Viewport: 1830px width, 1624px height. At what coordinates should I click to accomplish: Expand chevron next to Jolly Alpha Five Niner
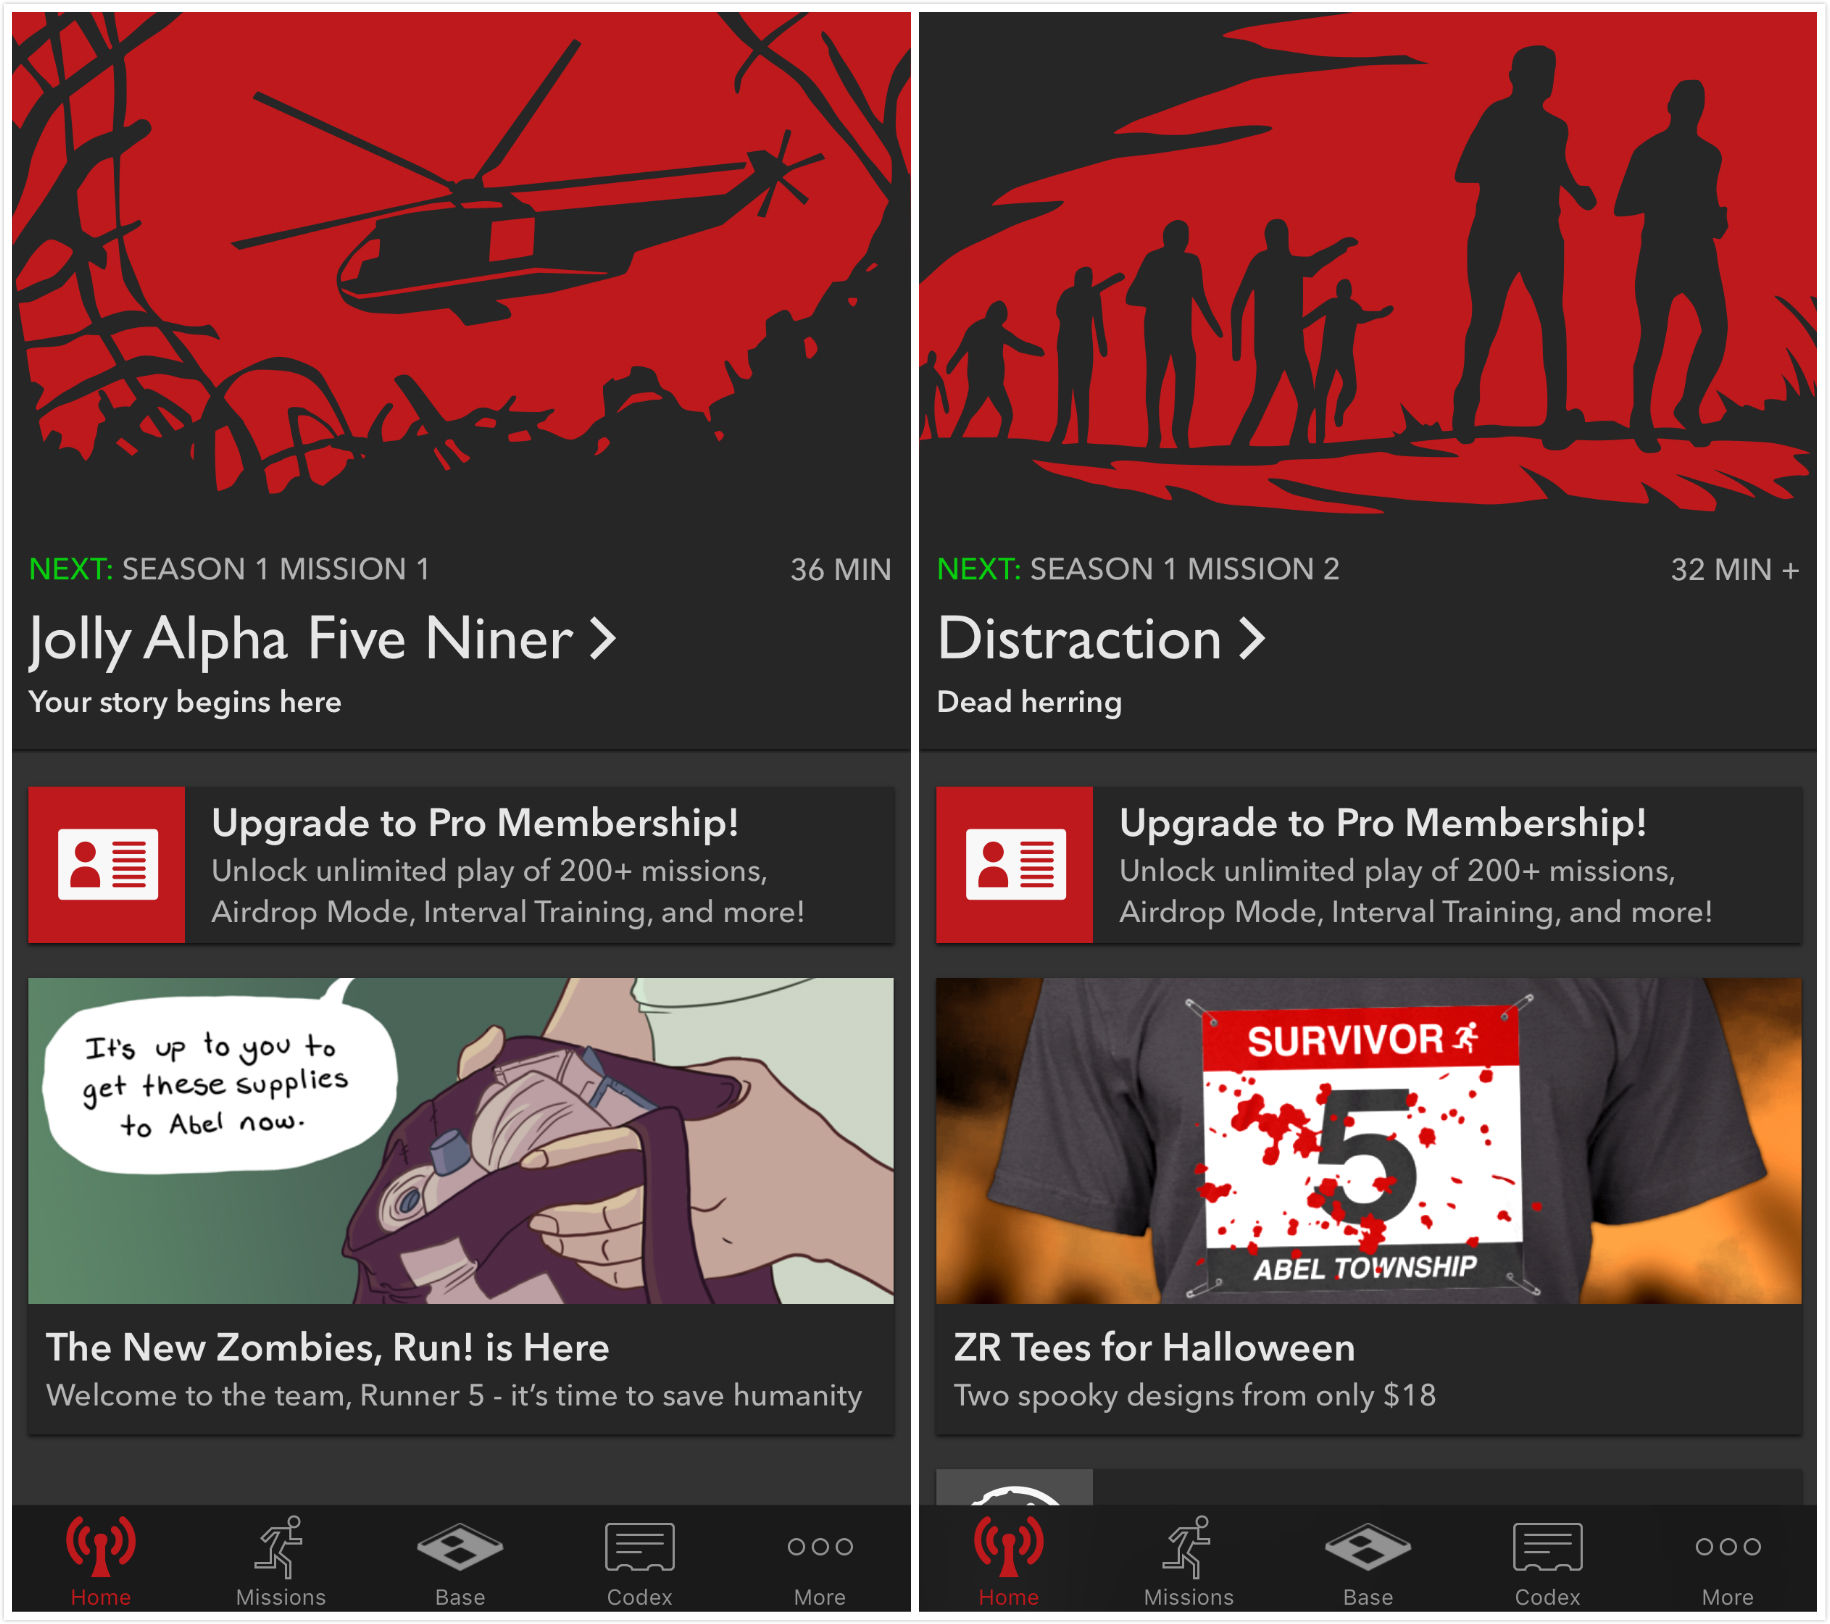[x=603, y=638]
